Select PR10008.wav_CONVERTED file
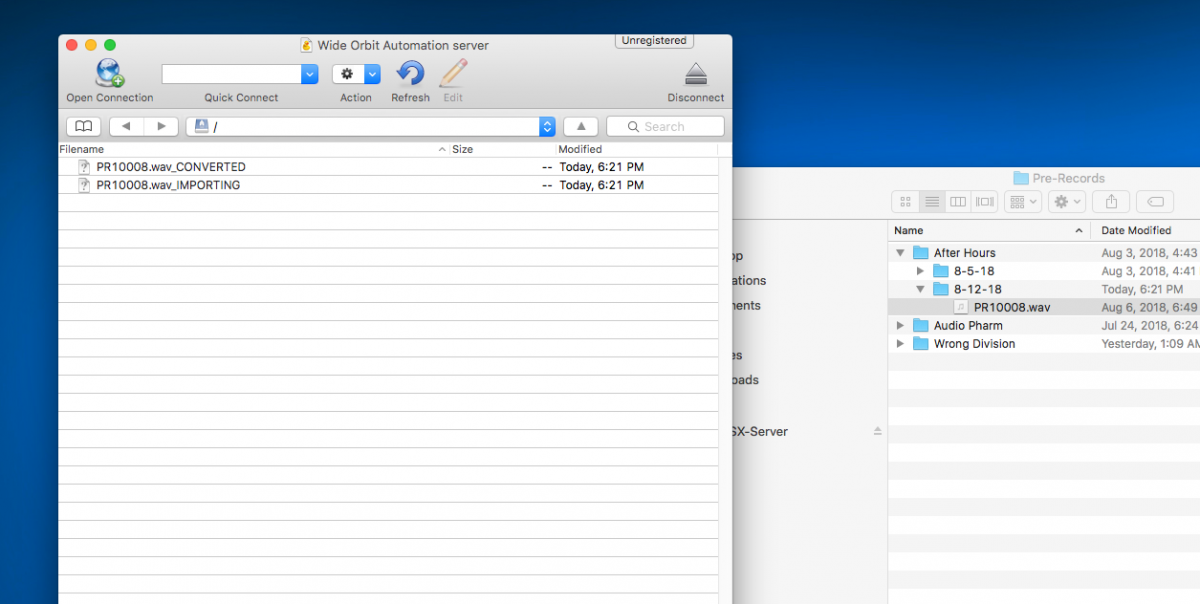Image resolution: width=1200 pixels, height=604 pixels. pos(171,167)
